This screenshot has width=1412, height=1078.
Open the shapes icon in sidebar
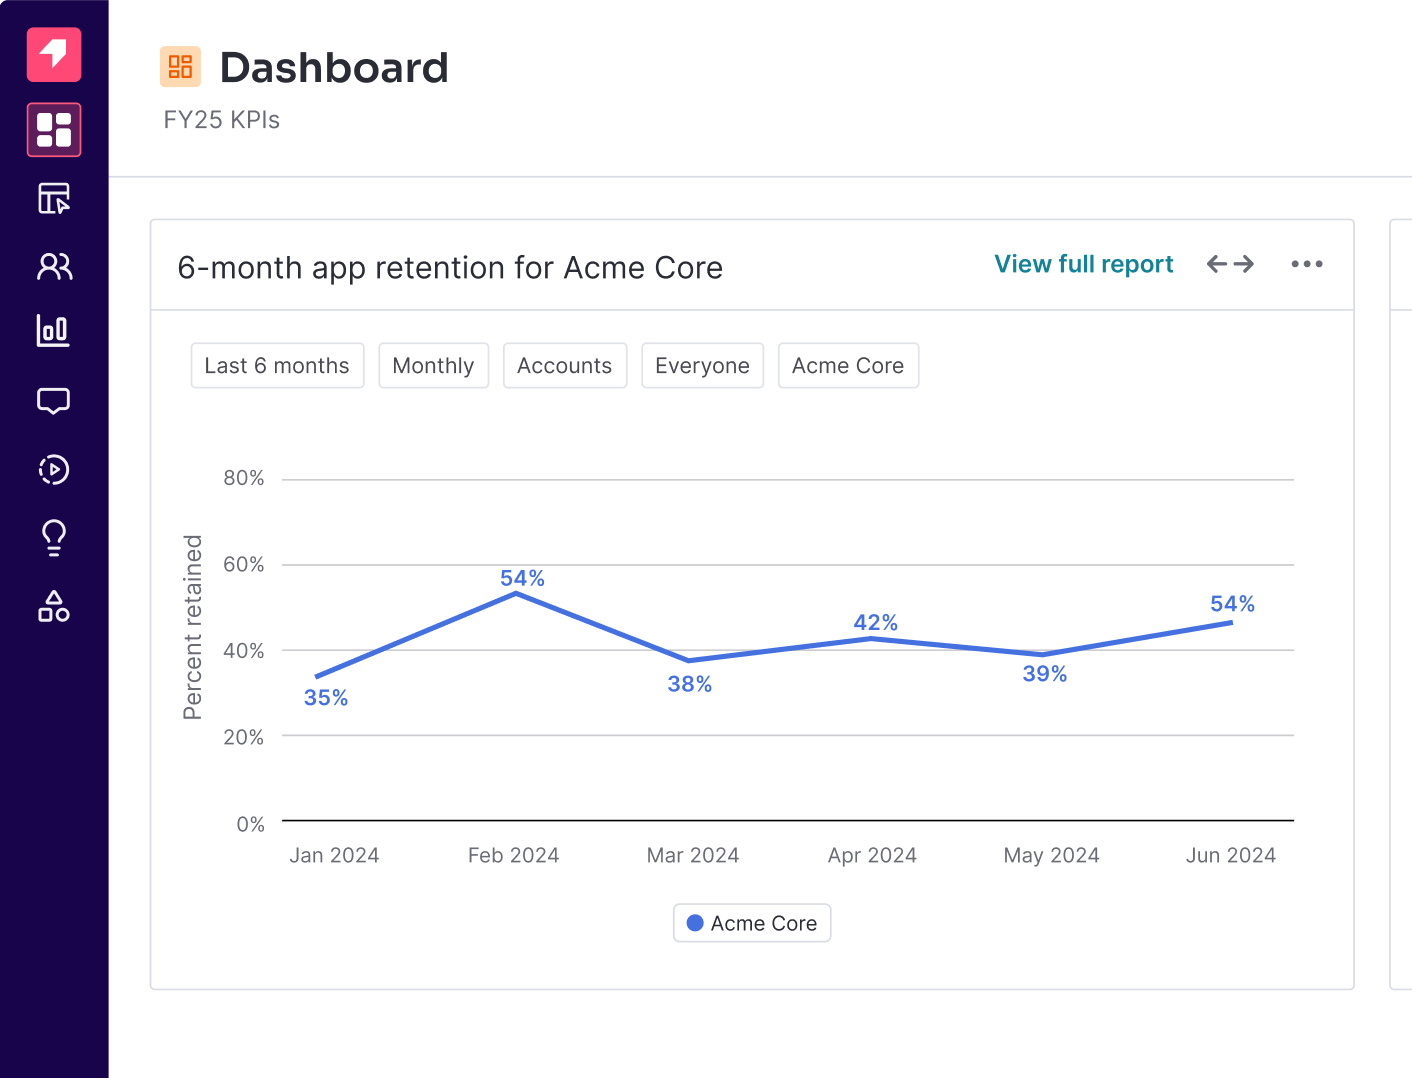tap(54, 606)
